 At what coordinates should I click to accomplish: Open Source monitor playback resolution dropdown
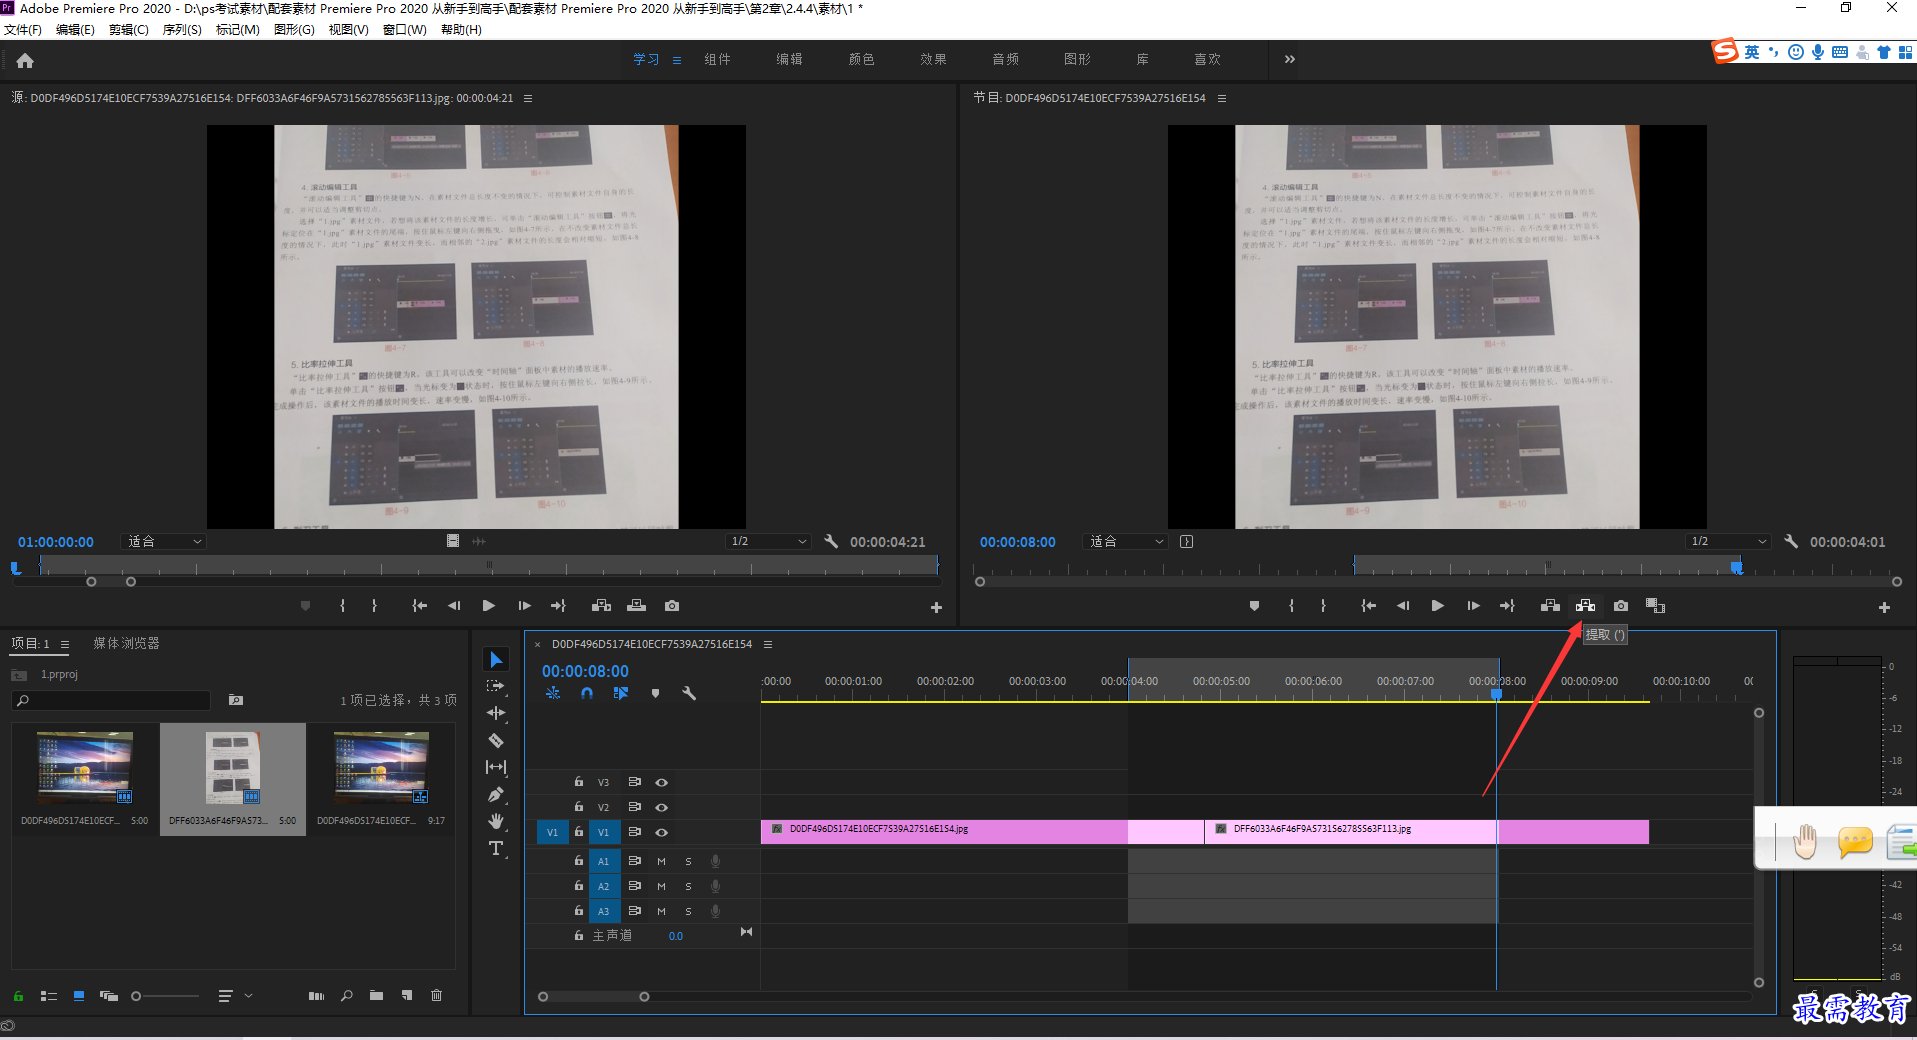pos(768,541)
